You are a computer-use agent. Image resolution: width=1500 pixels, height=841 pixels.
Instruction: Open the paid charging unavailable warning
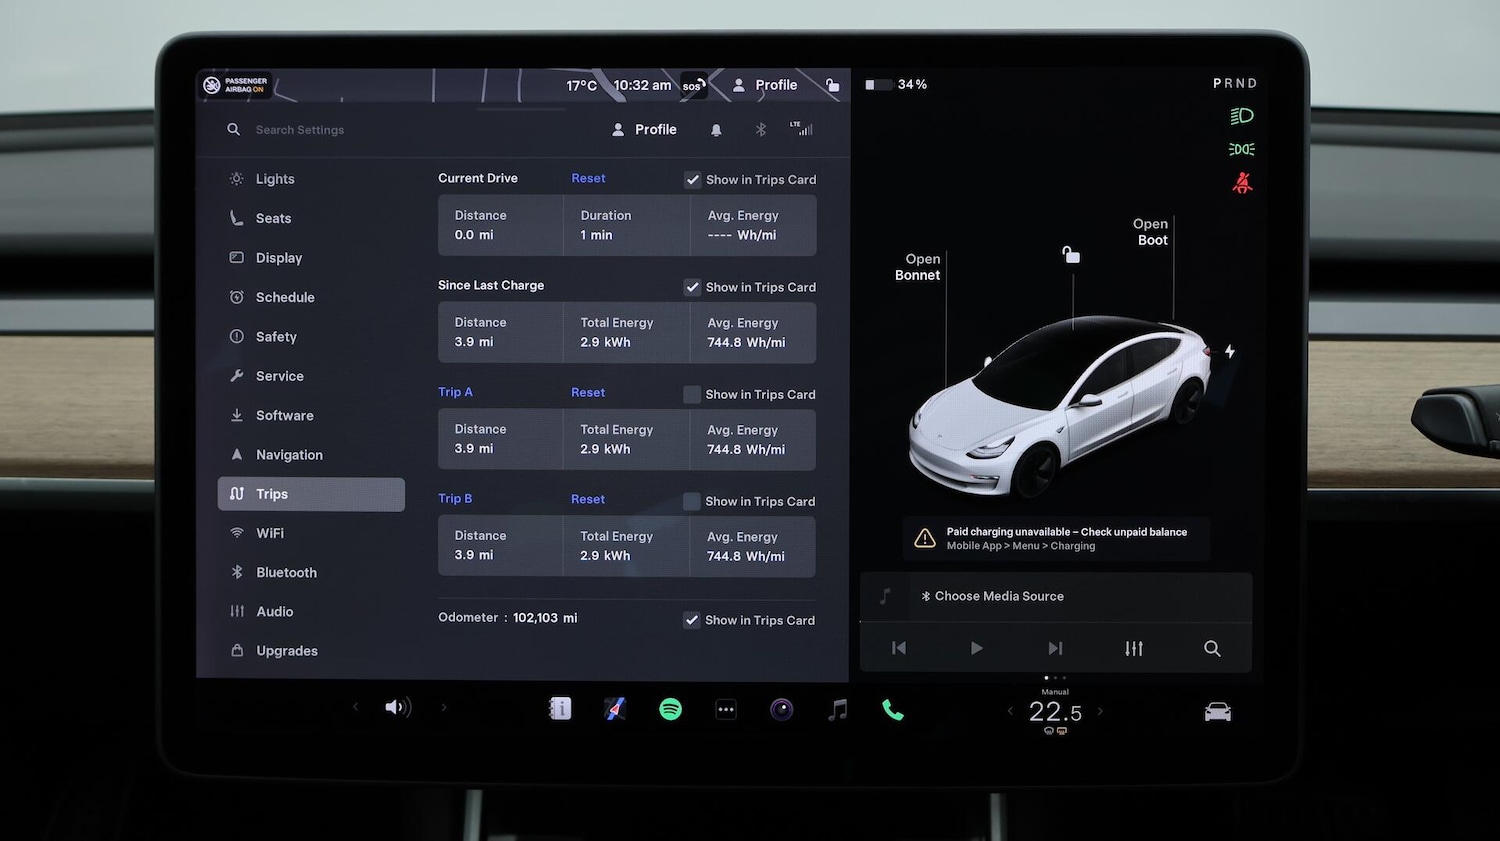point(1056,539)
